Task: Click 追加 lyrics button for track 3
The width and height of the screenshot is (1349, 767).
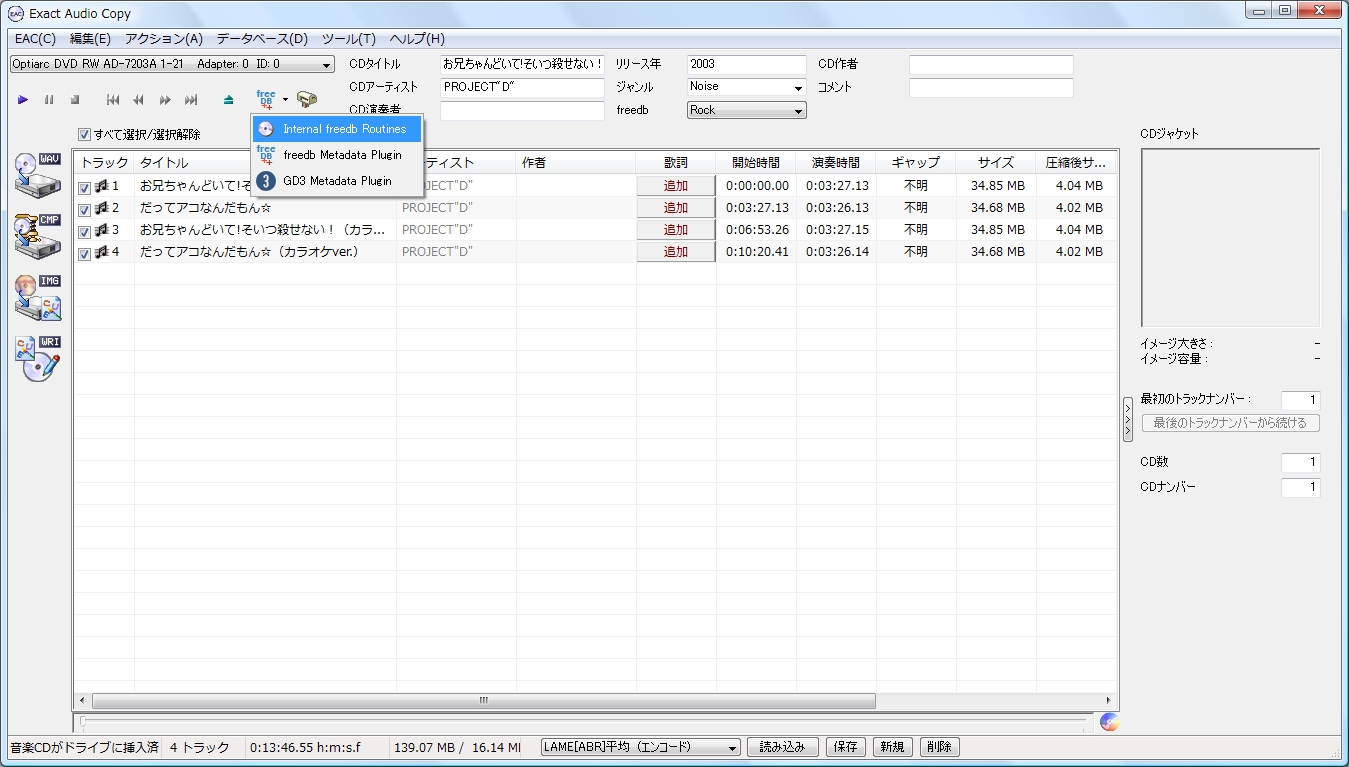Action: pyautogui.click(x=676, y=230)
